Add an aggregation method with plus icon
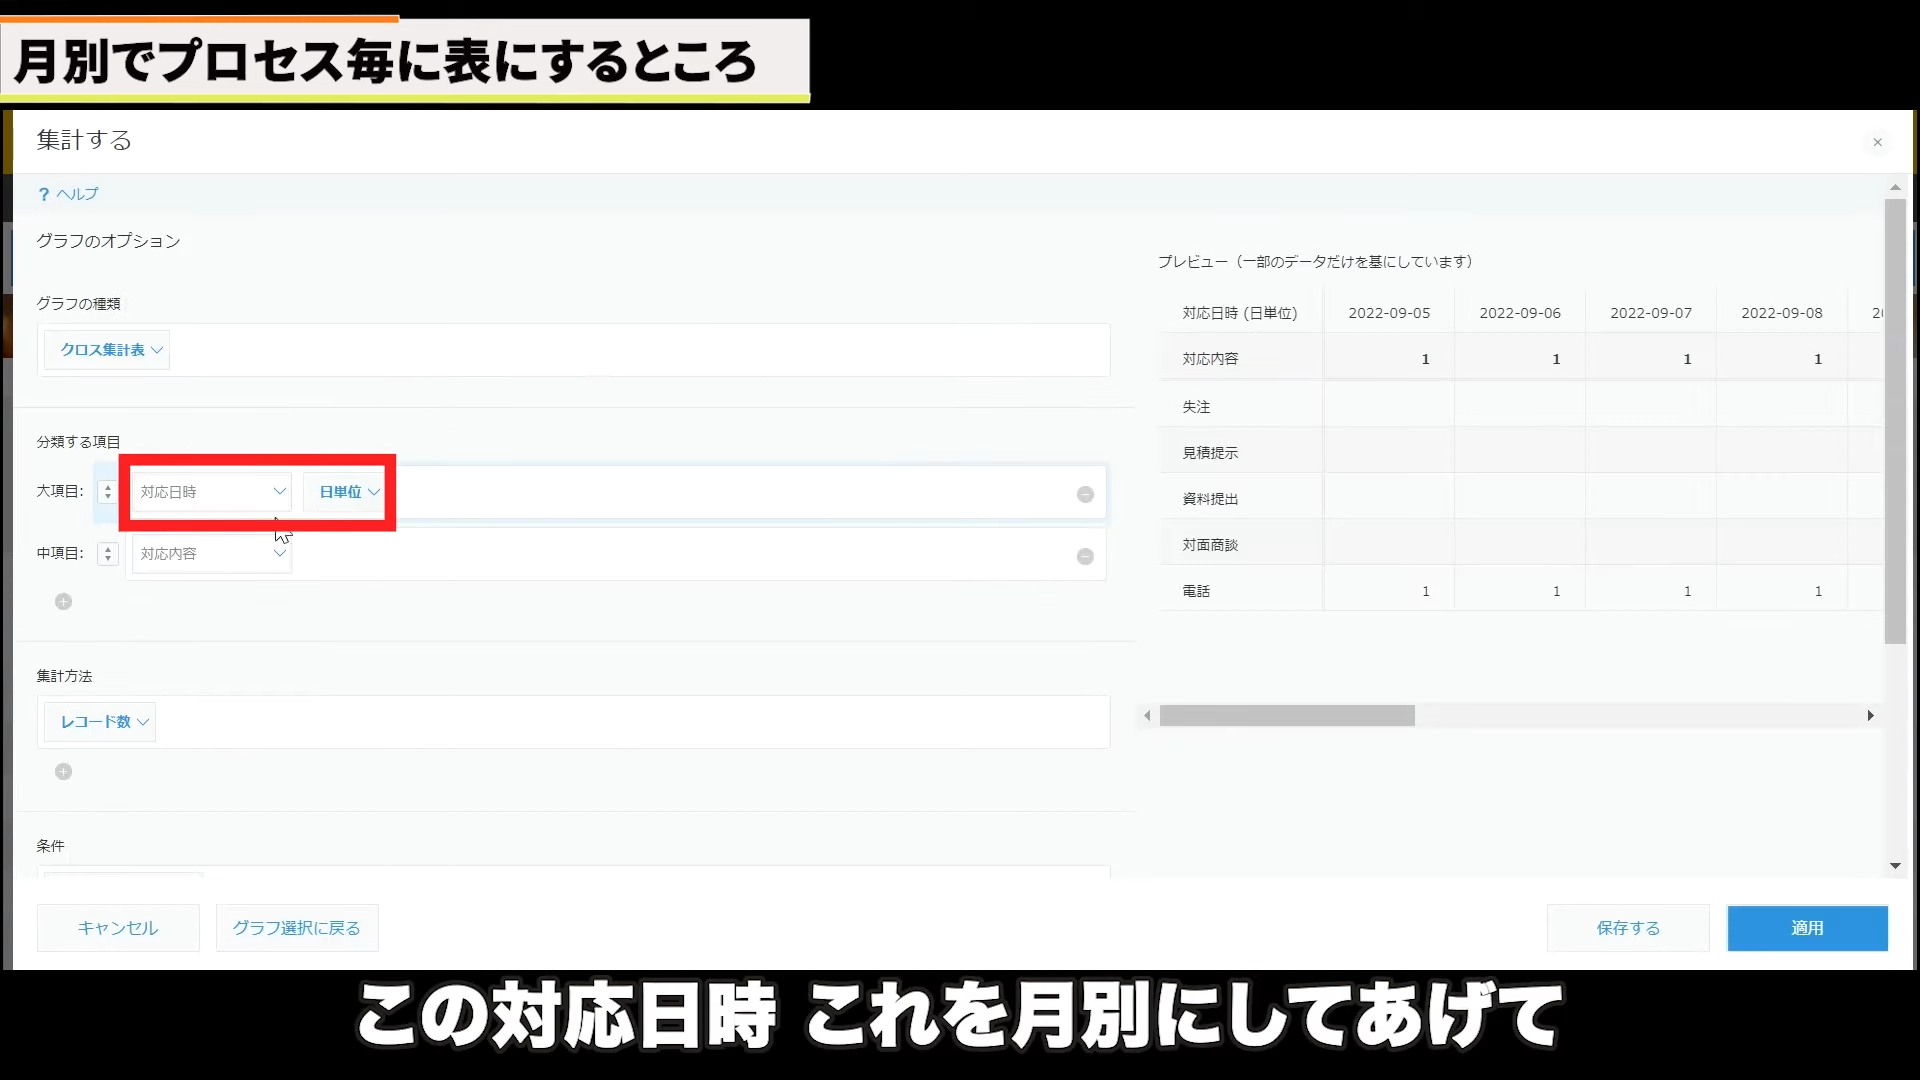Image resolution: width=1920 pixels, height=1080 pixels. tap(63, 772)
